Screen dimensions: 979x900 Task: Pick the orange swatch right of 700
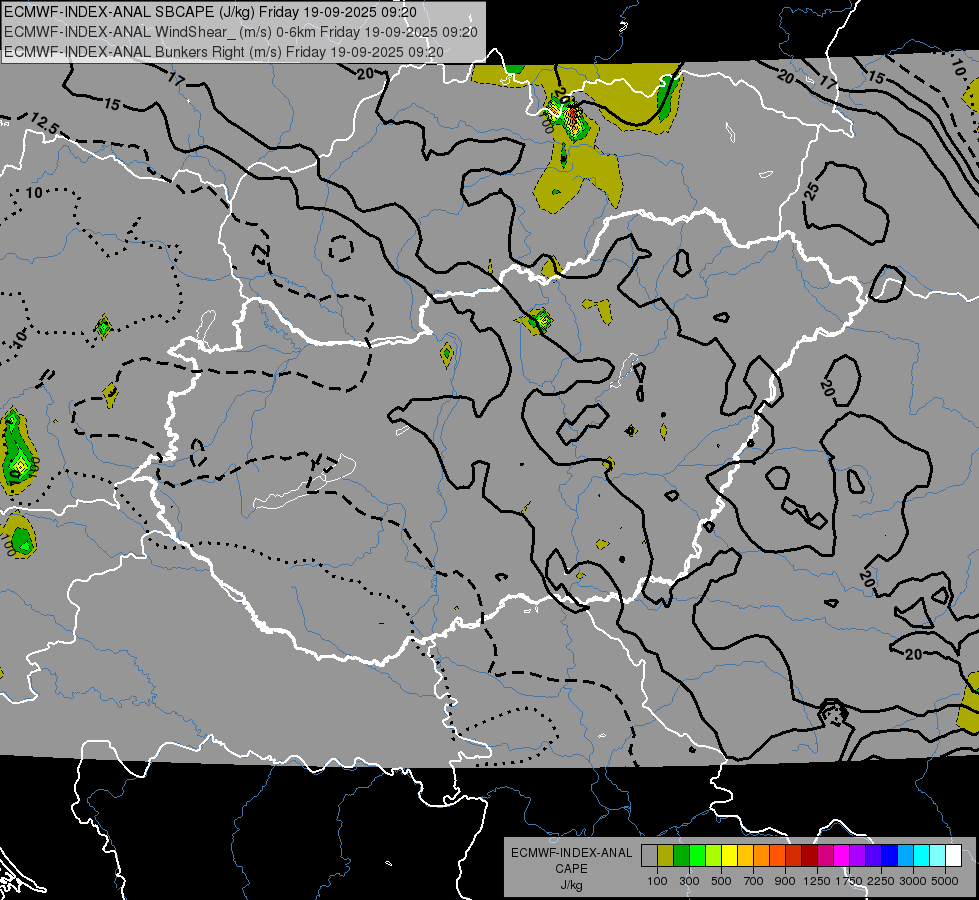762,856
